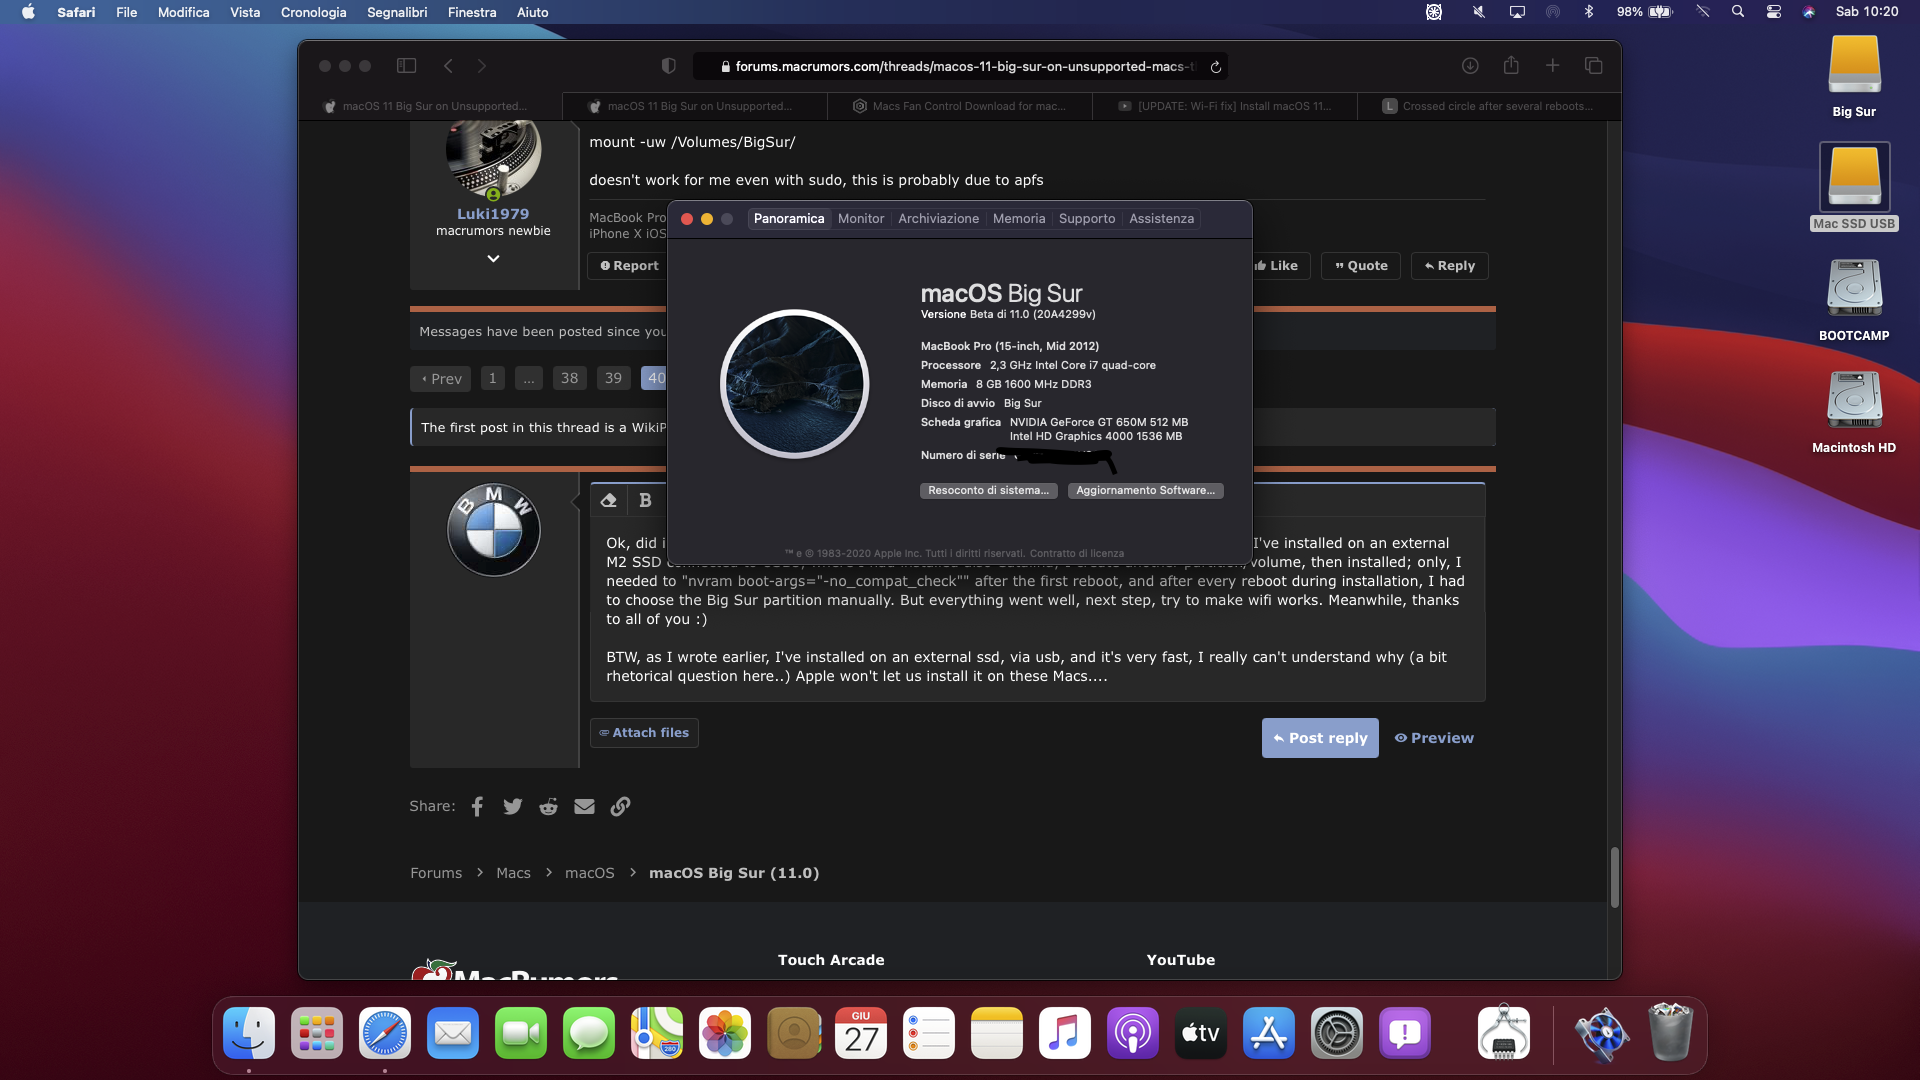Toggle bold formatting in reply editor
Screen dimensions: 1920x1080
[645, 501]
